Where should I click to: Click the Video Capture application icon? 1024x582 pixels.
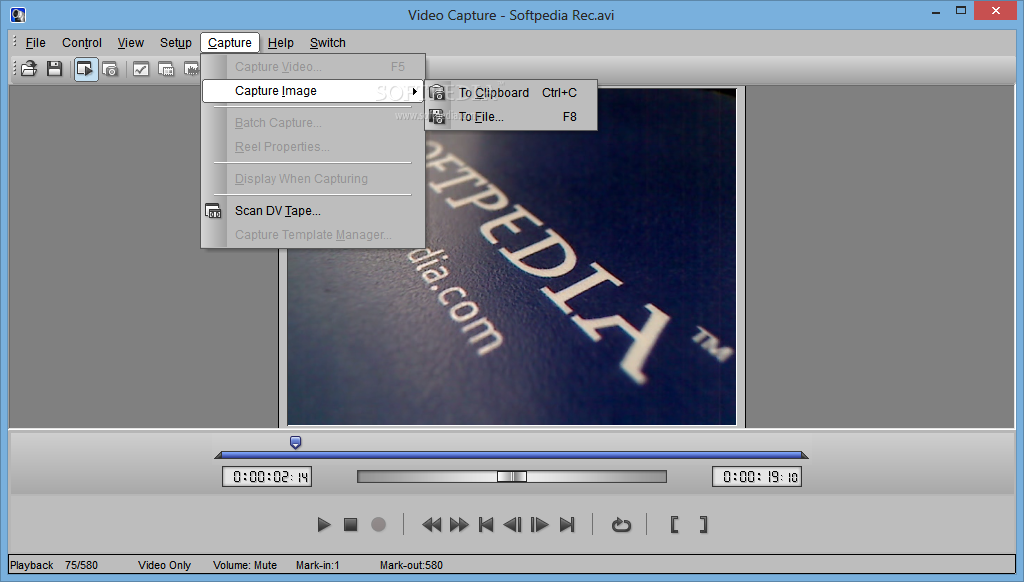(x=18, y=14)
